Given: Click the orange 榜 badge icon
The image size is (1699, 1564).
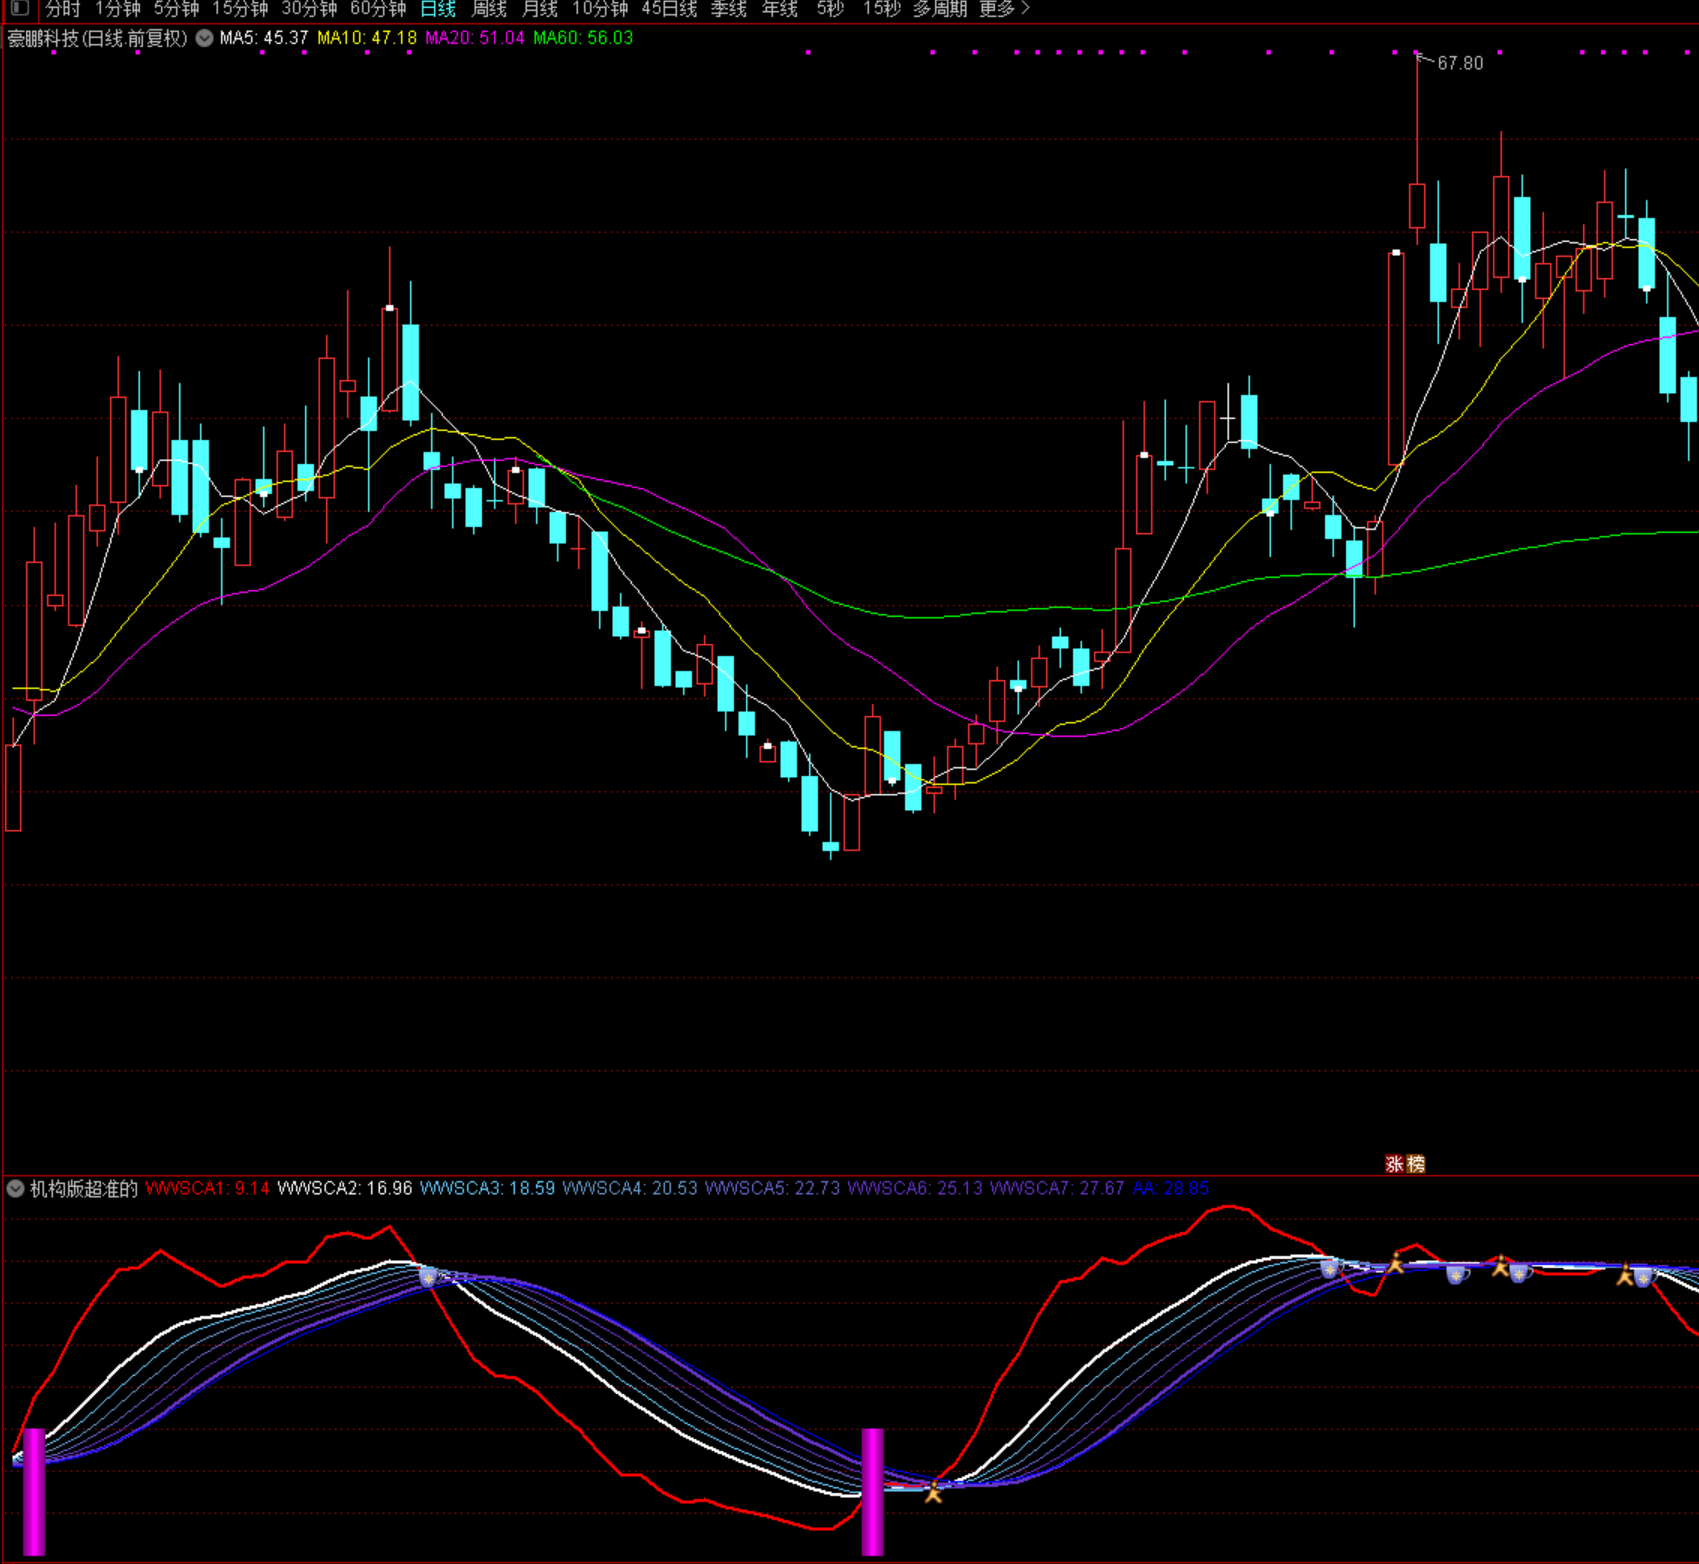Looking at the screenshot, I should click(x=1415, y=1164).
